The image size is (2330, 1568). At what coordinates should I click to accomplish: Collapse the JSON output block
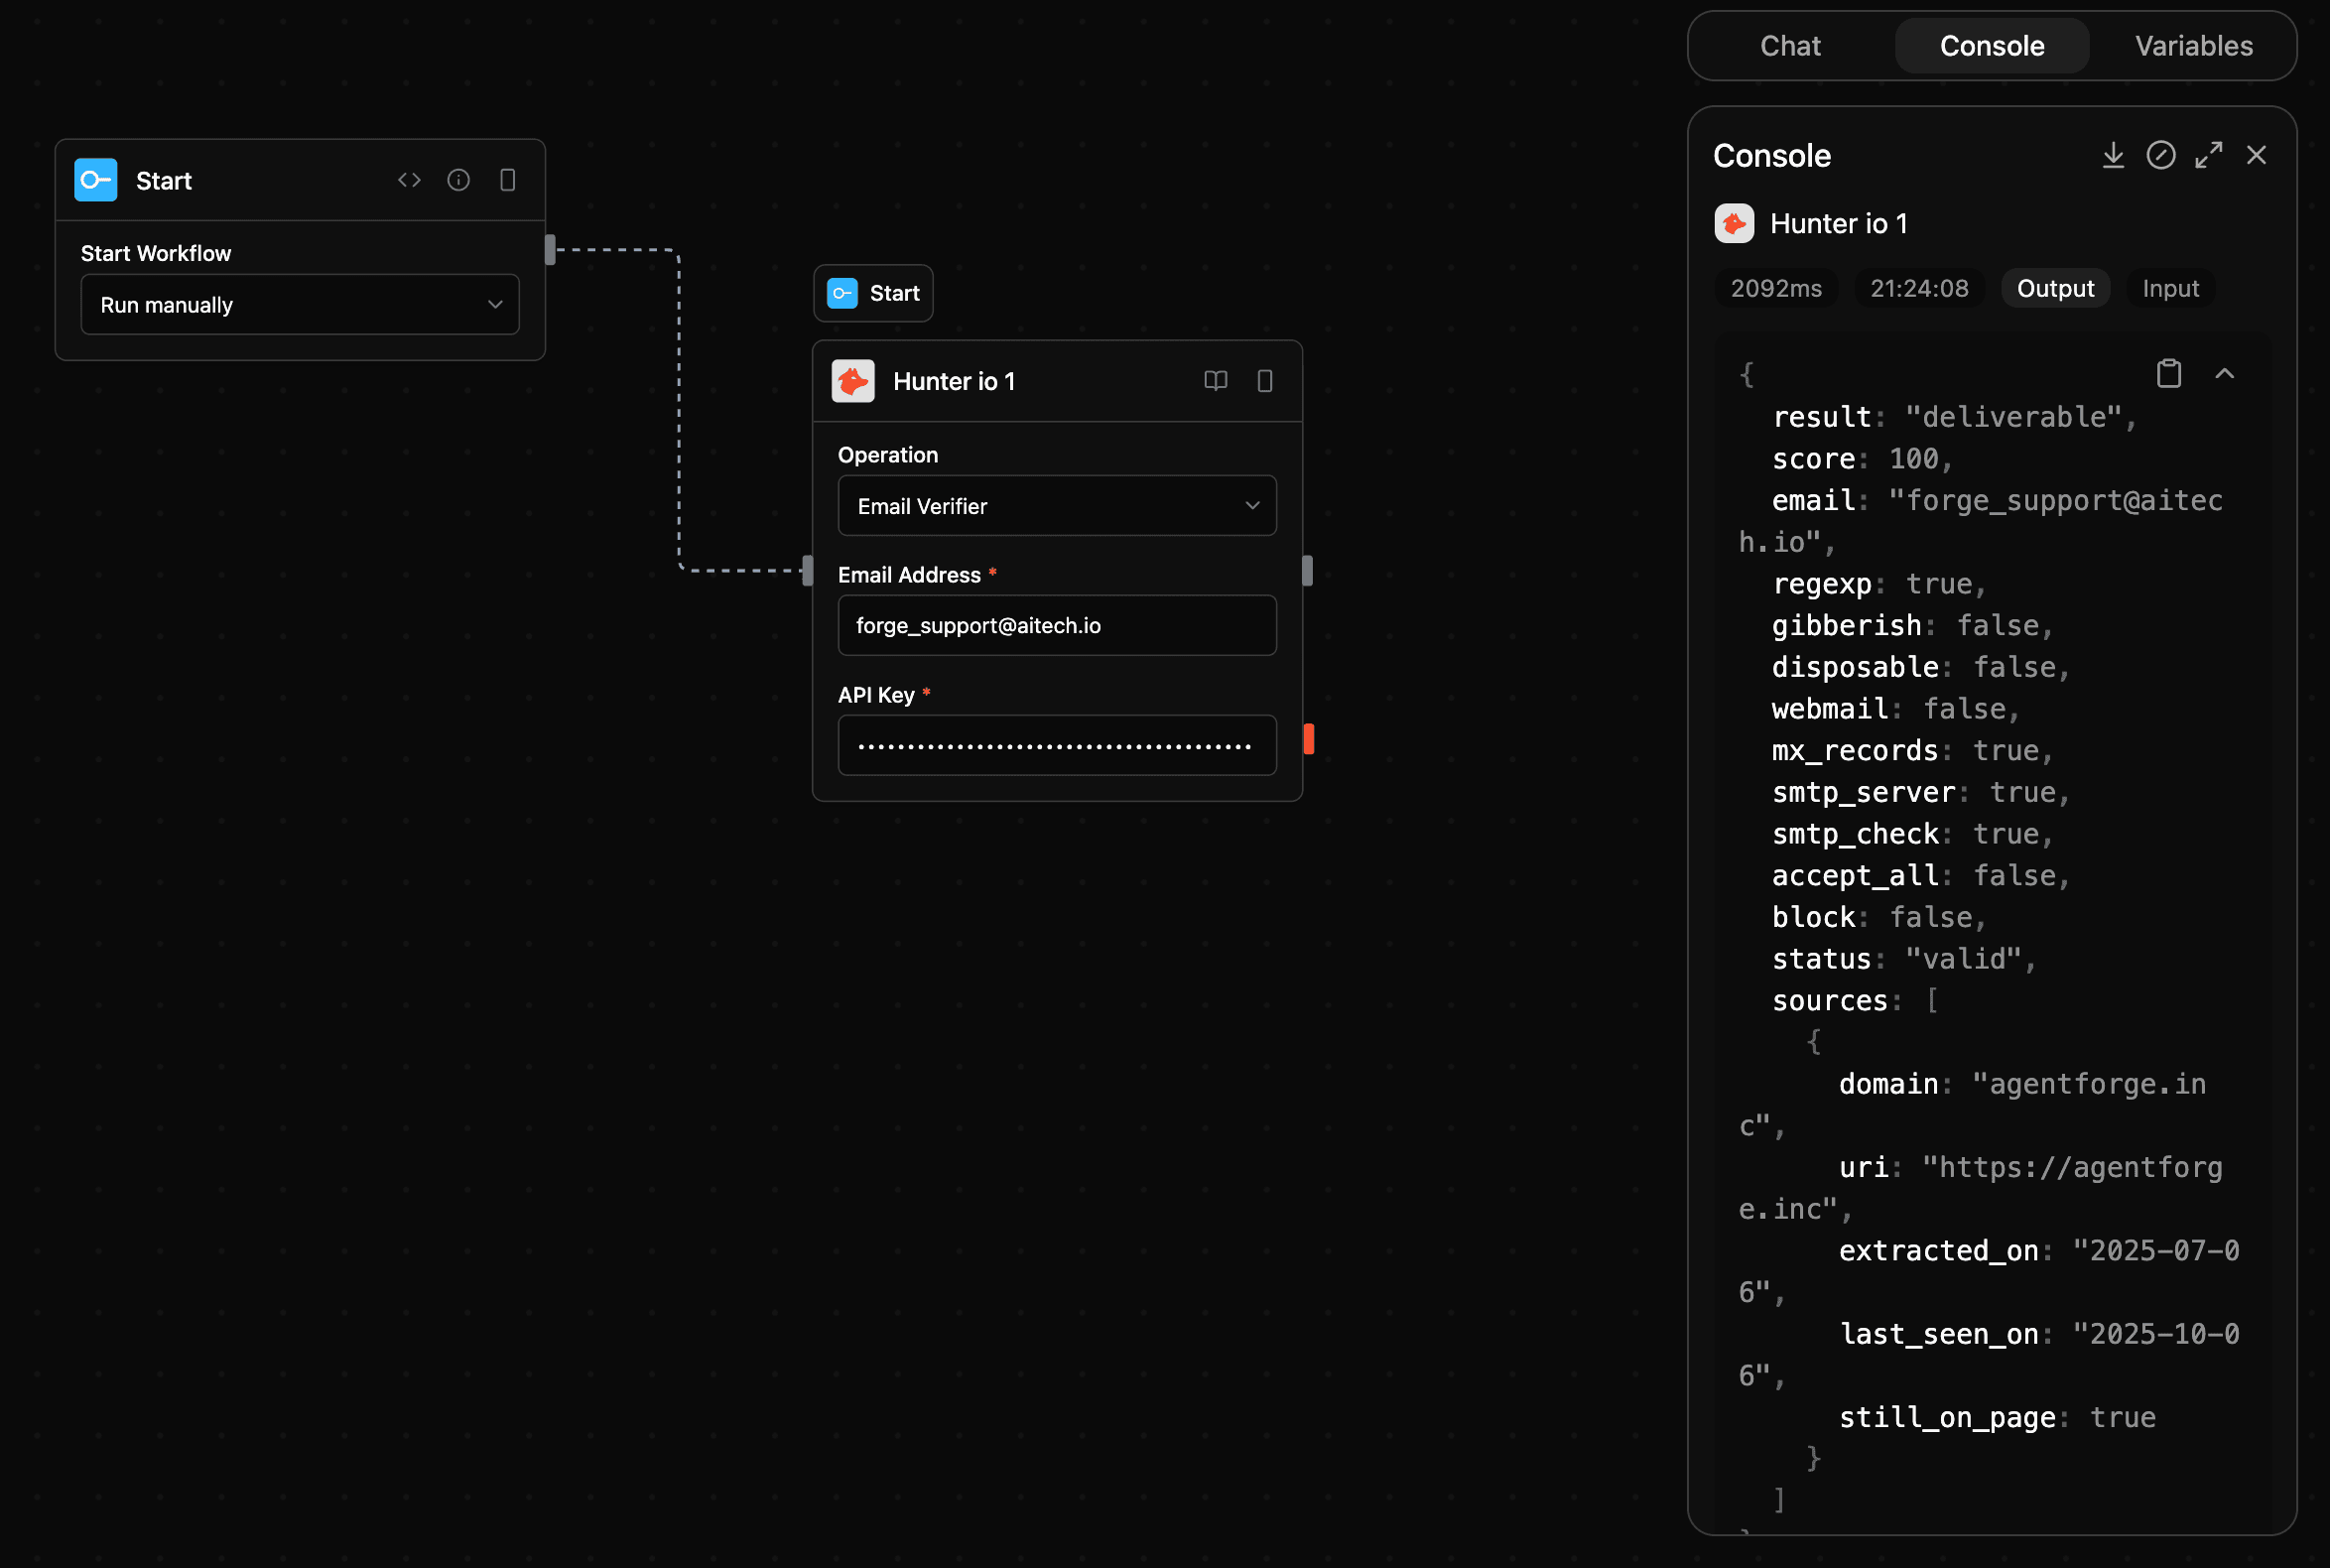coord(2225,372)
